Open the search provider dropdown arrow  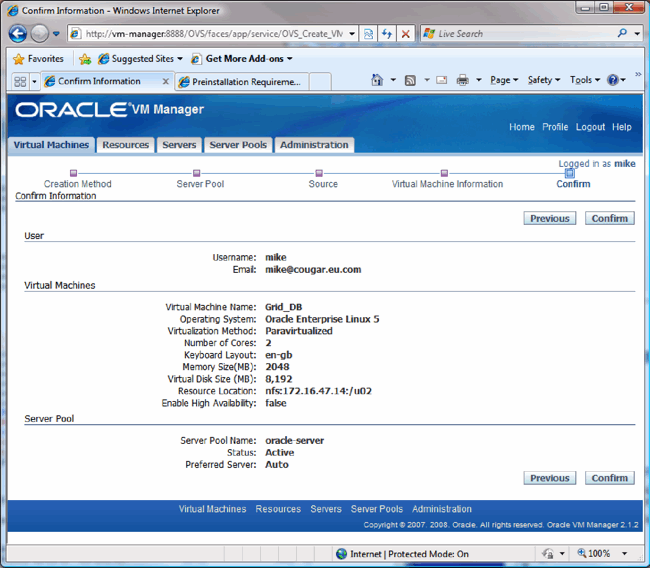(x=637, y=34)
